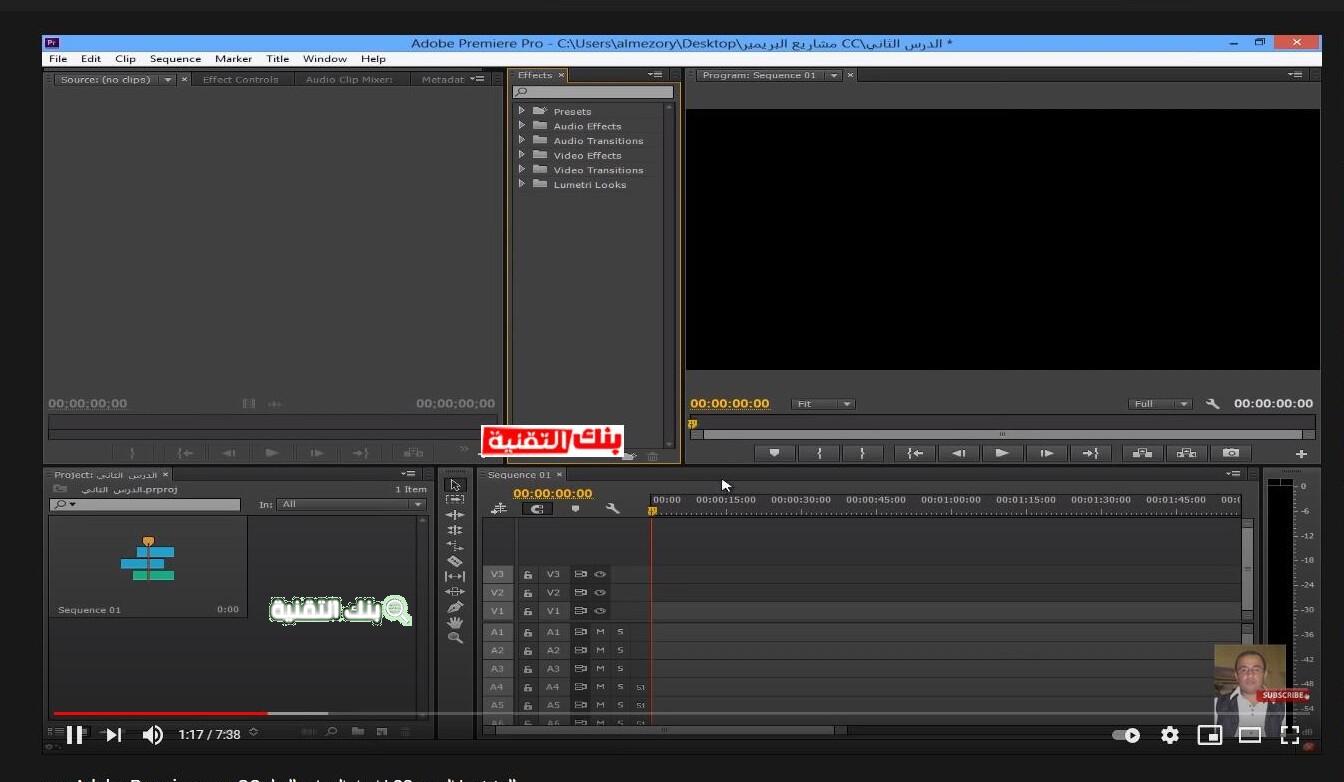This screenshot has height=782, width=1344.
Task: Open the Full playback resolution dropdown
Action: (x=1160, y=404)
